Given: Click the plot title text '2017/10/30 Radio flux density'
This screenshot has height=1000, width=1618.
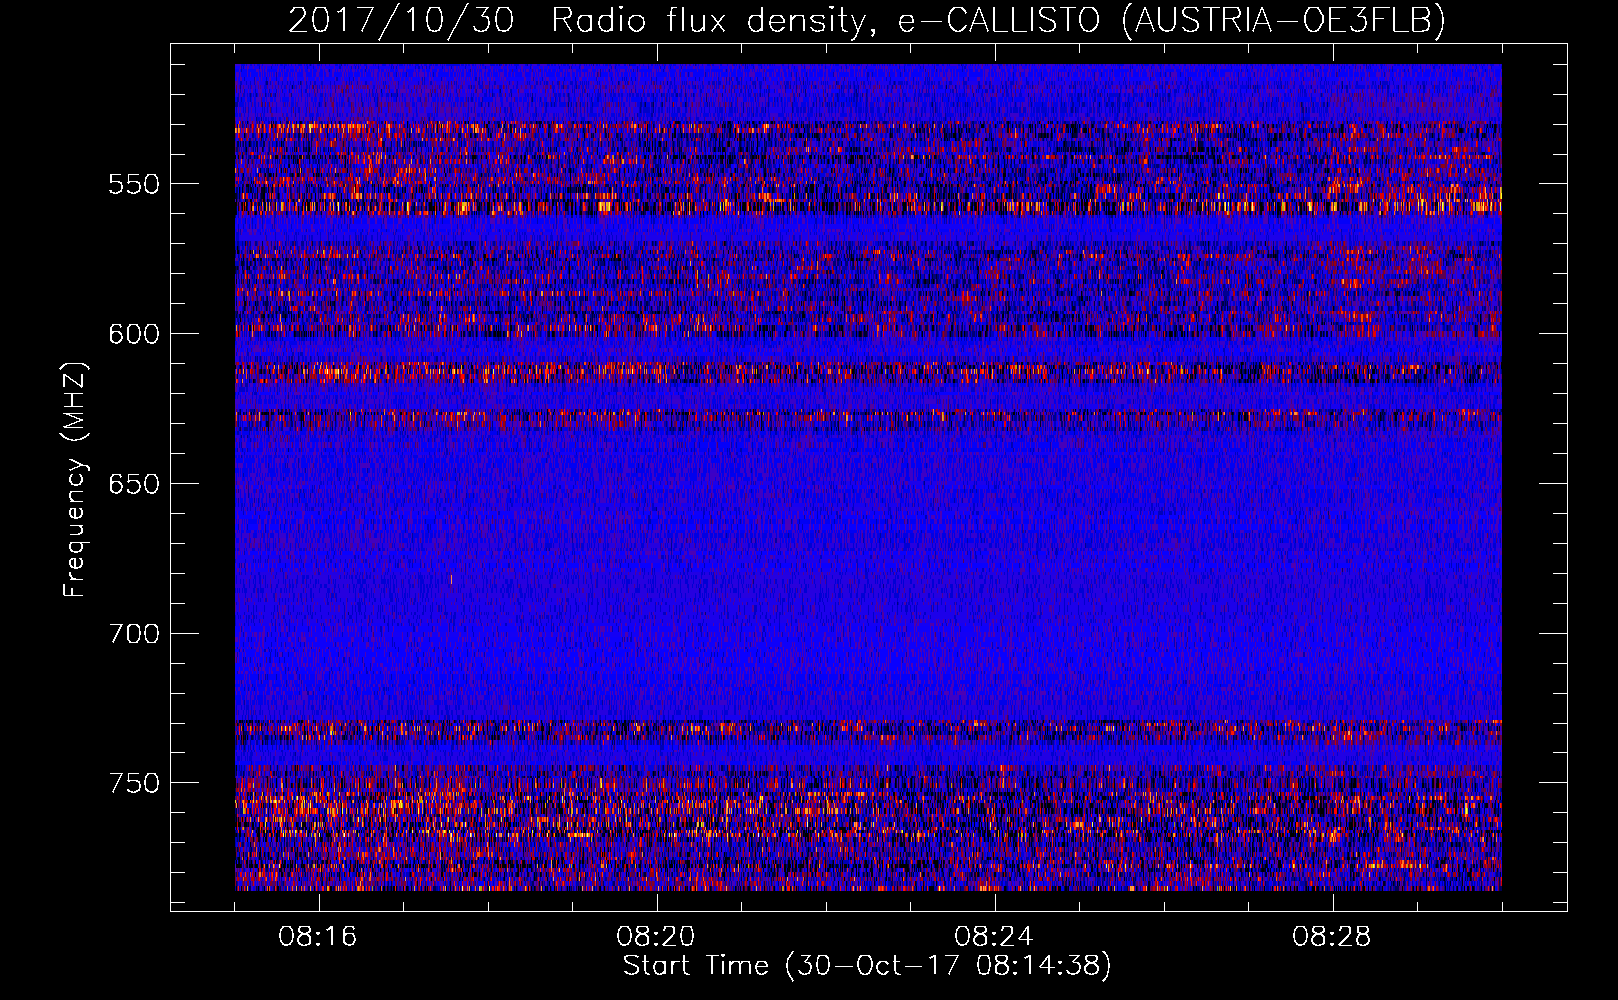Looking at the screenshot, I should (576, 21).
